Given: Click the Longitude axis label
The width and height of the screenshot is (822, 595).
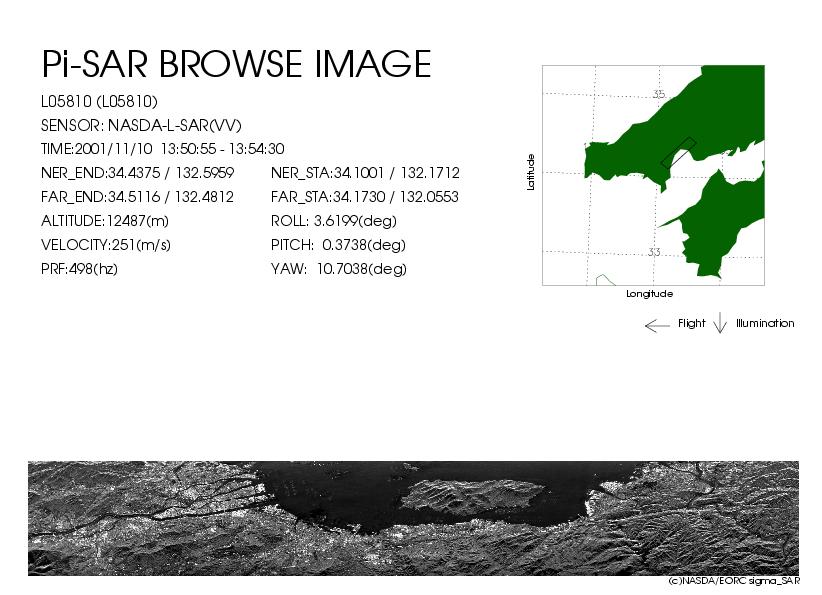Looking at the screenshot, I should click(650, 294).
